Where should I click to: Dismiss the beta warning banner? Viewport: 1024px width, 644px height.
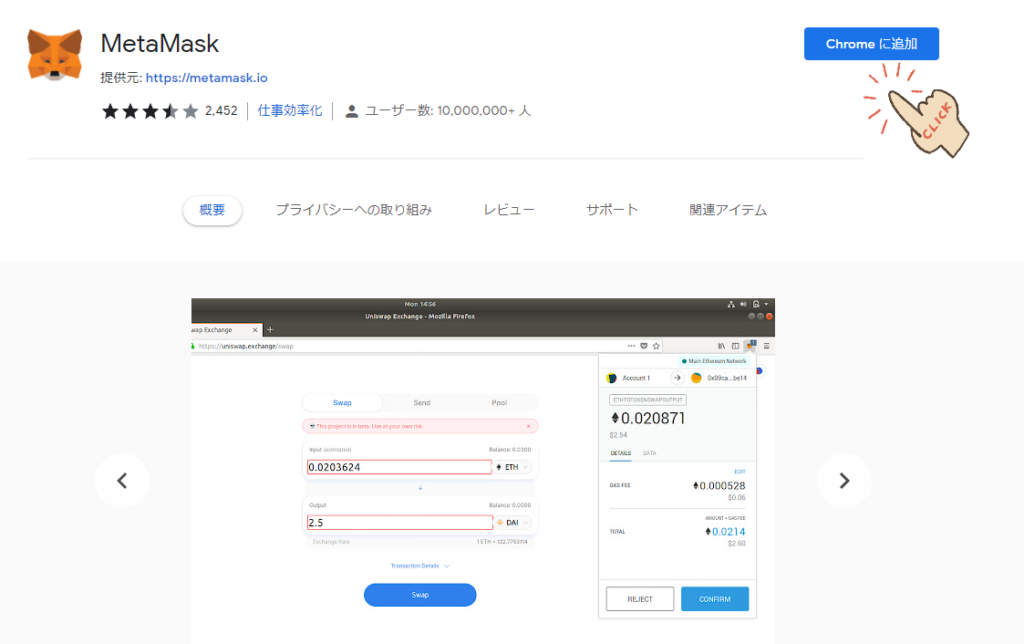528,427
